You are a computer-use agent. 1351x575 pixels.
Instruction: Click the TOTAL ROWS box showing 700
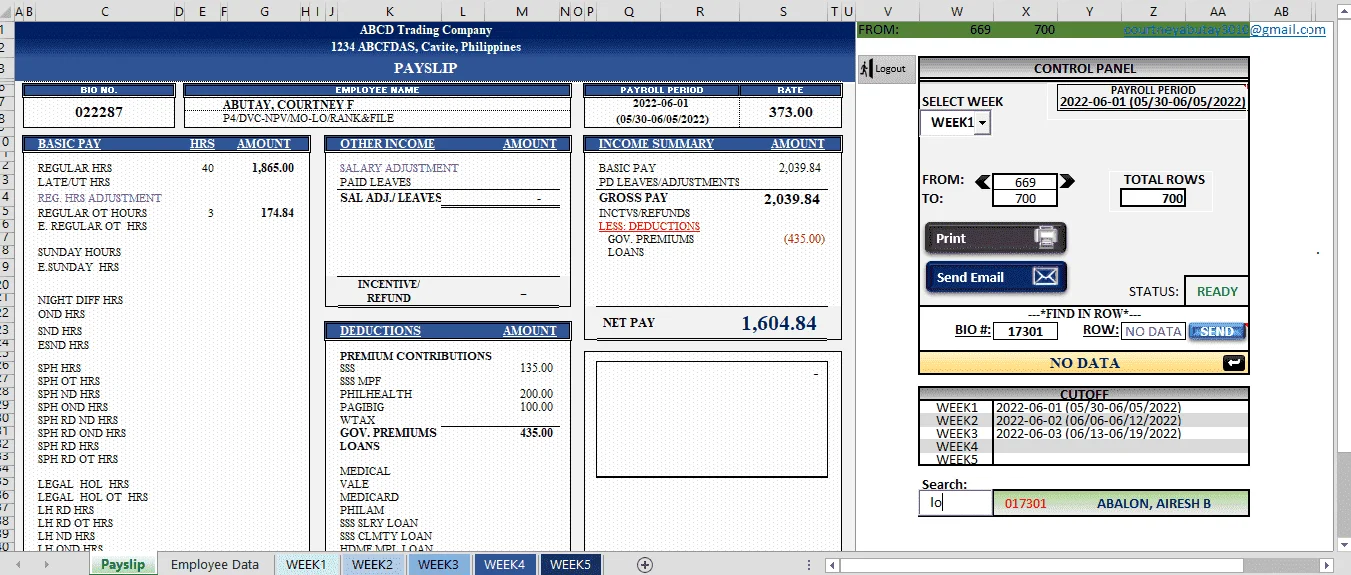tap(1153, 198)
